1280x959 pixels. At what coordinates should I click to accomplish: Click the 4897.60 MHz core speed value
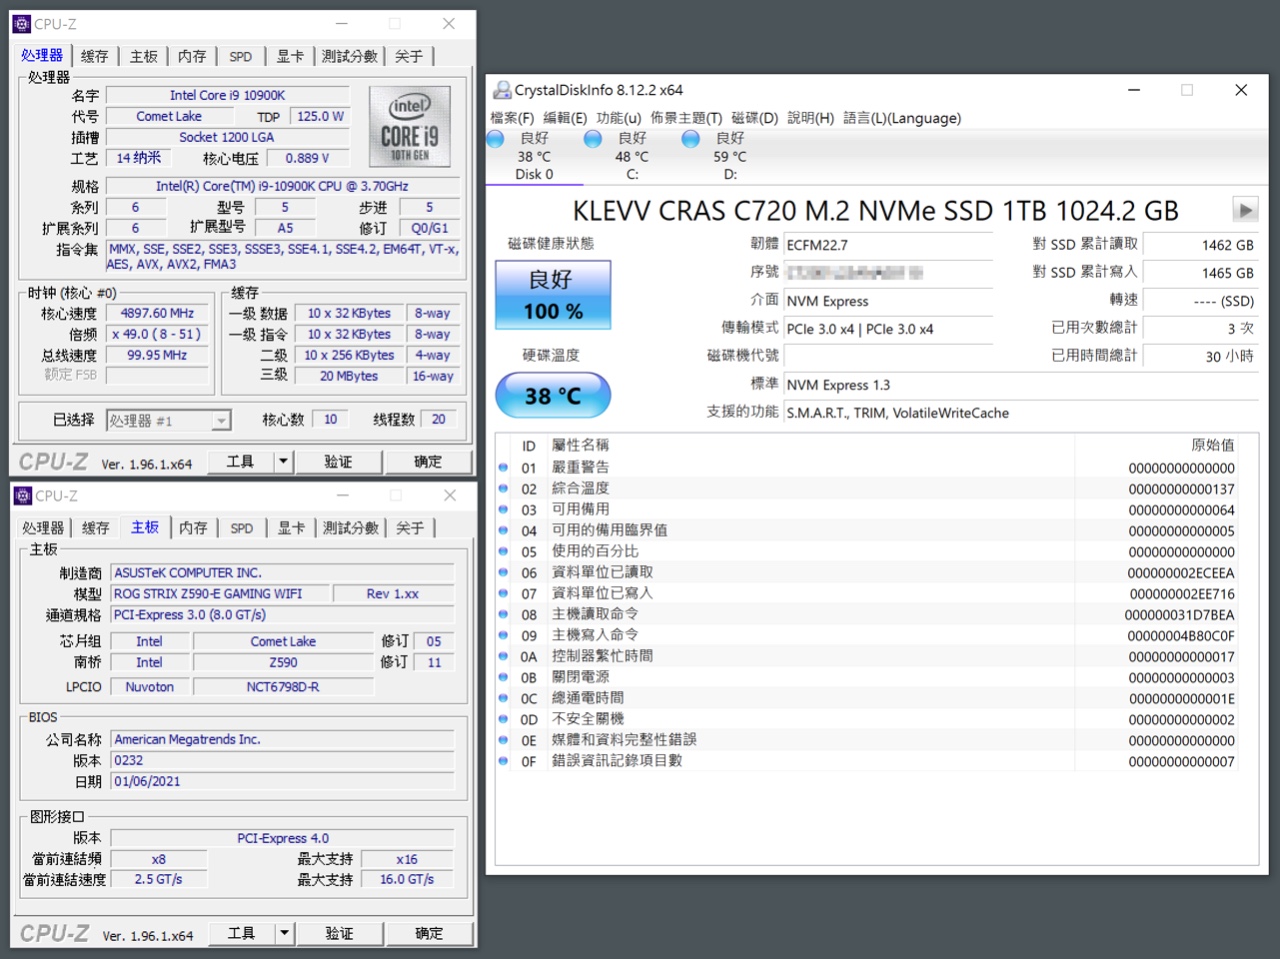coord(157,313)
